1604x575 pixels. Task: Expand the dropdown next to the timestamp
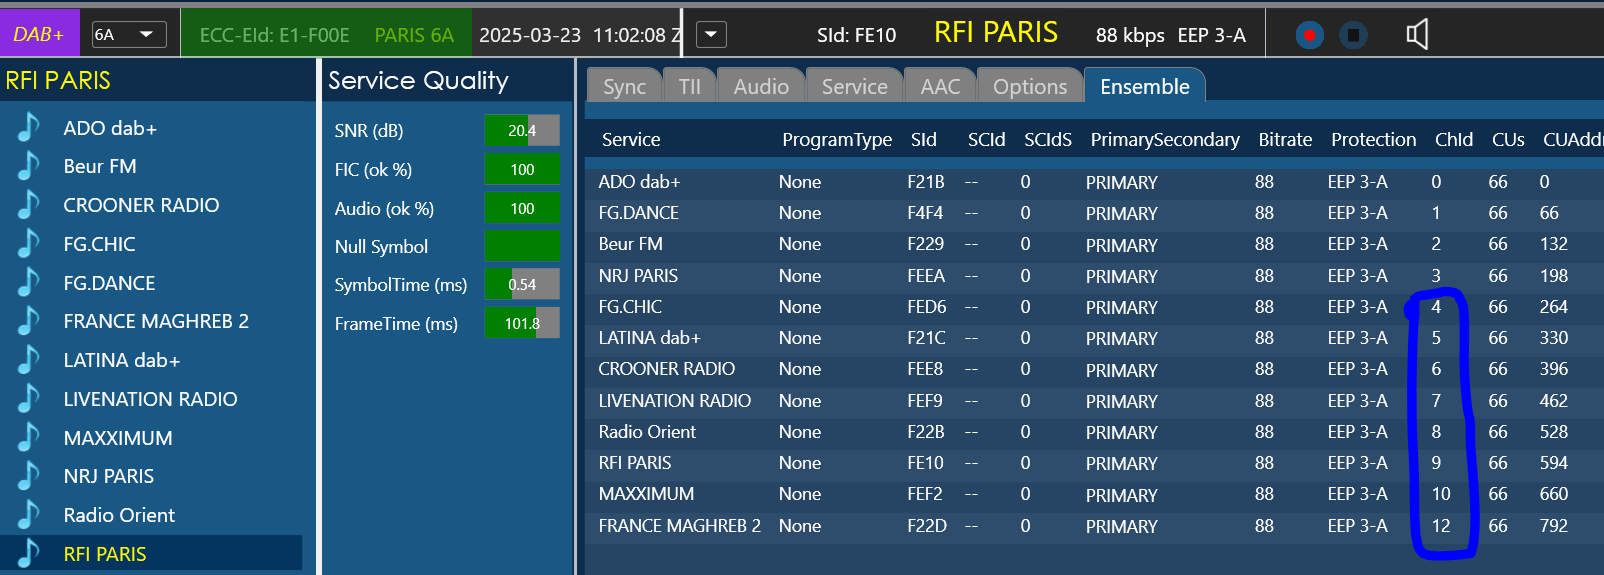point(710,35)
